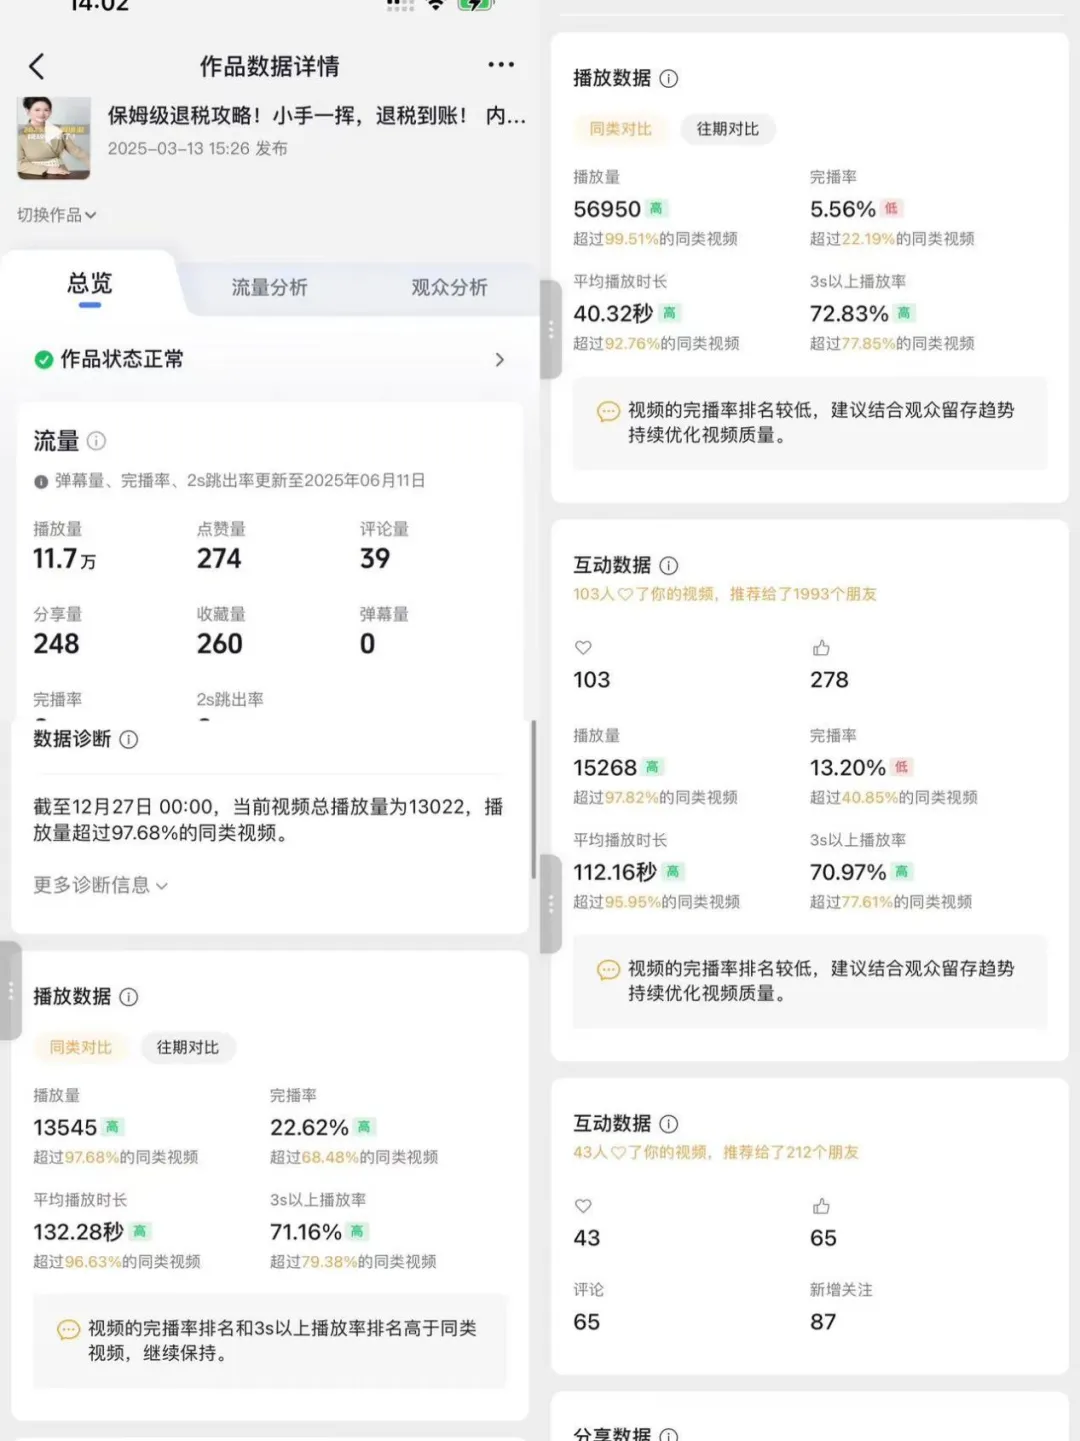
Task: Enable 往期对比 in lower play data section
Action: (x=189, y=1048)
